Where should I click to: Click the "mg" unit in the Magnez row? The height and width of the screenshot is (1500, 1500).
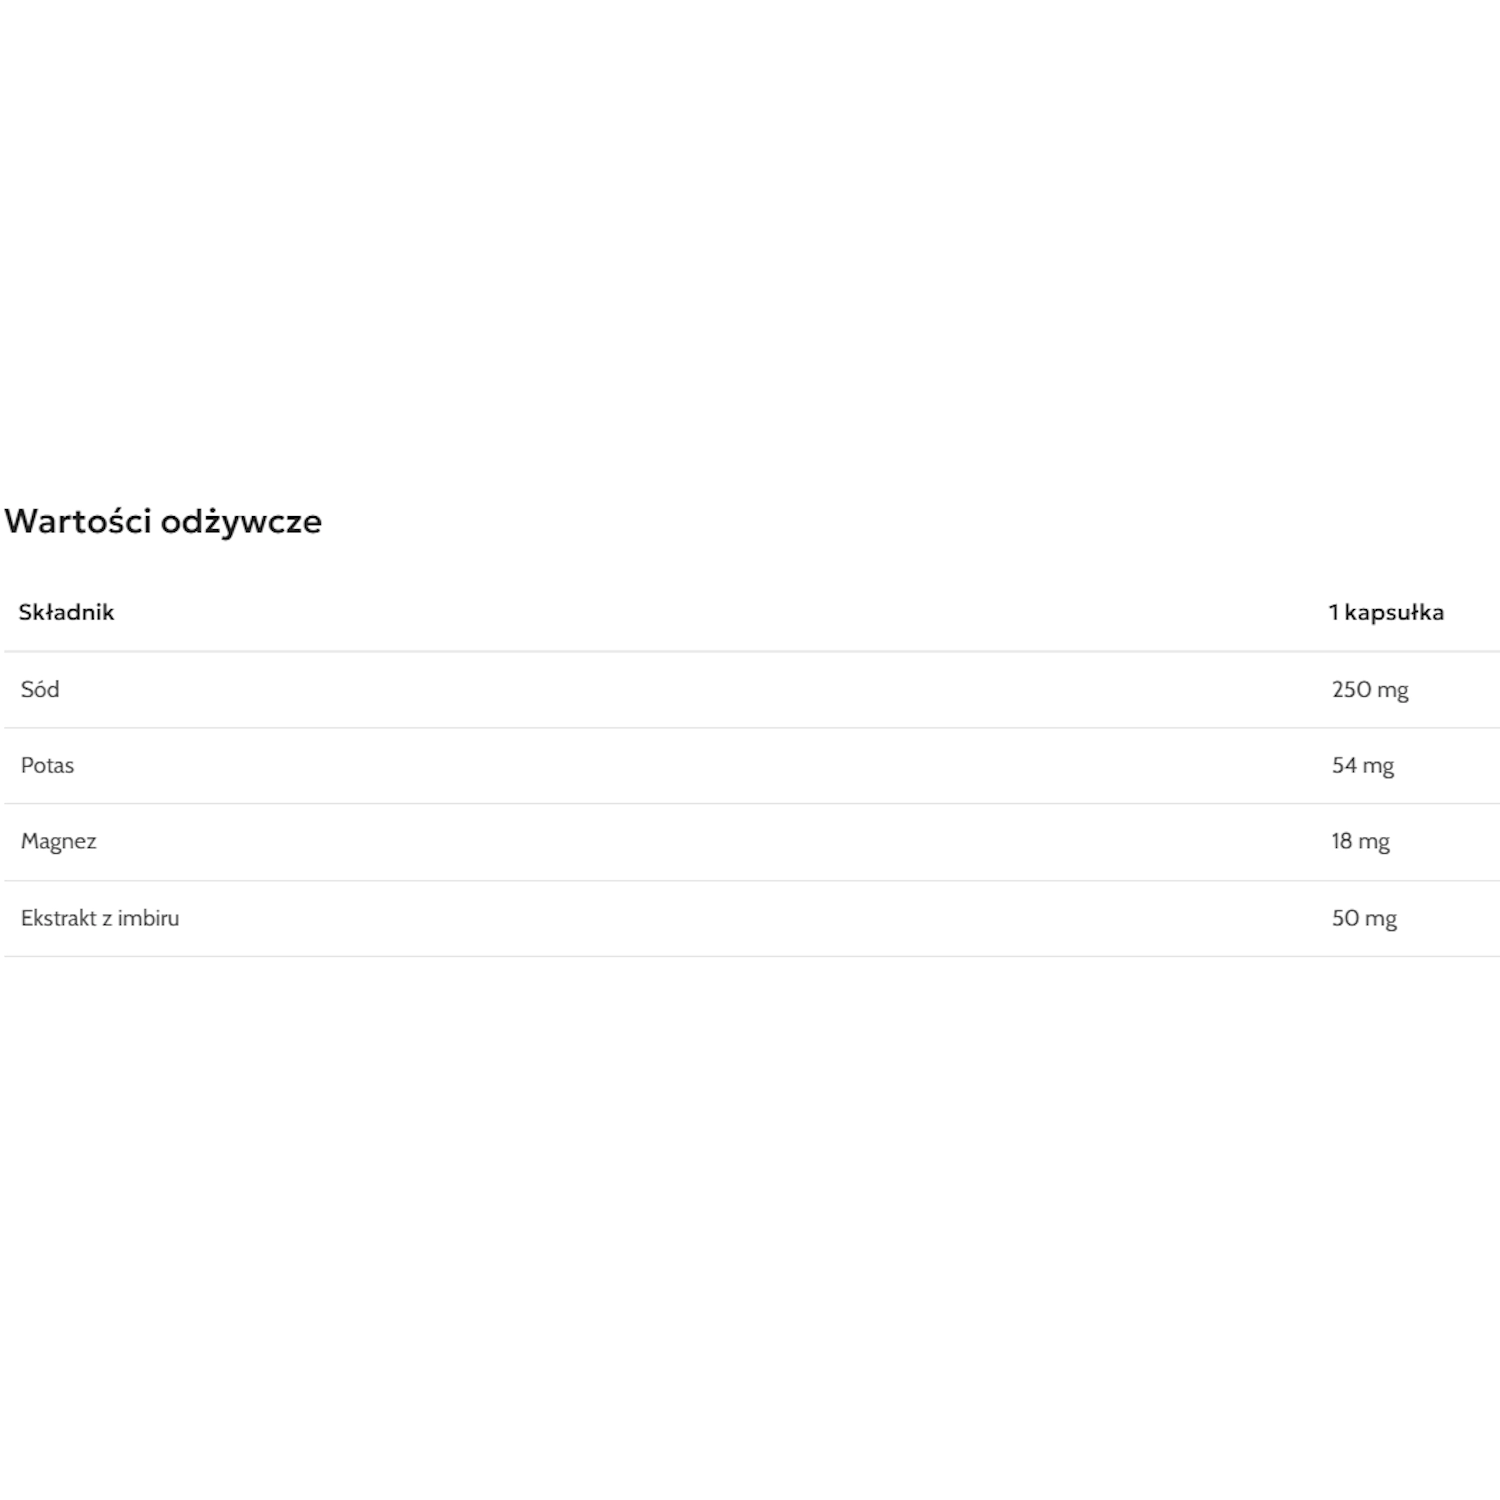click(1374, 842)
